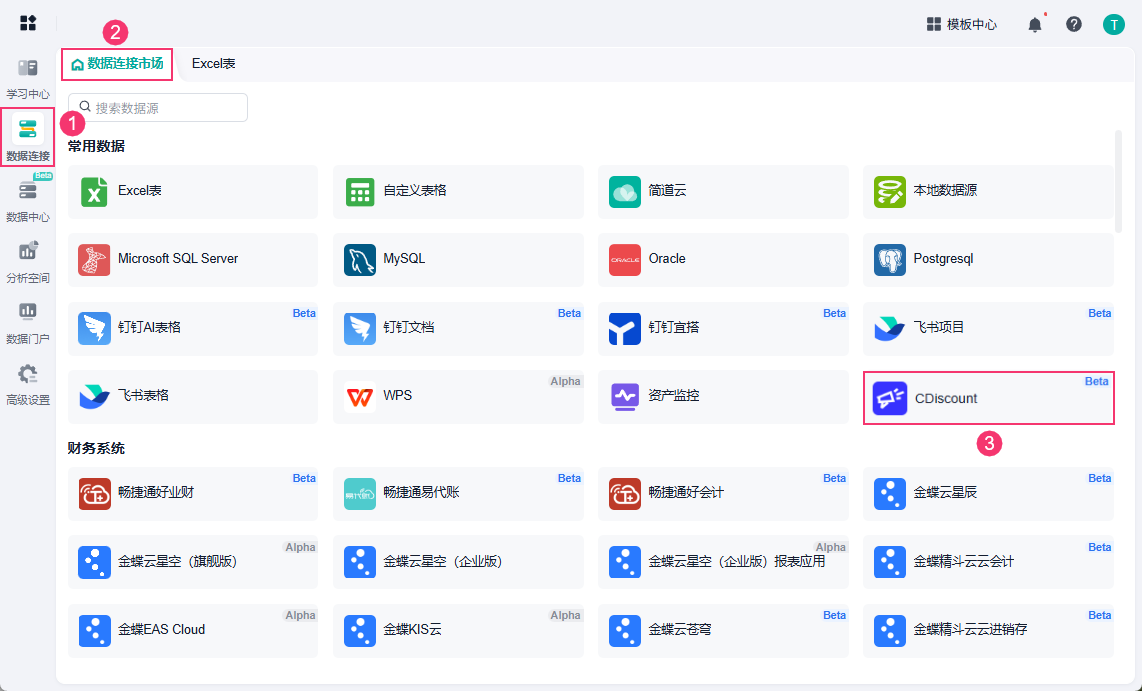Select the CDiscount connector
Viewport: 1142px width, 691px height.
988,398
